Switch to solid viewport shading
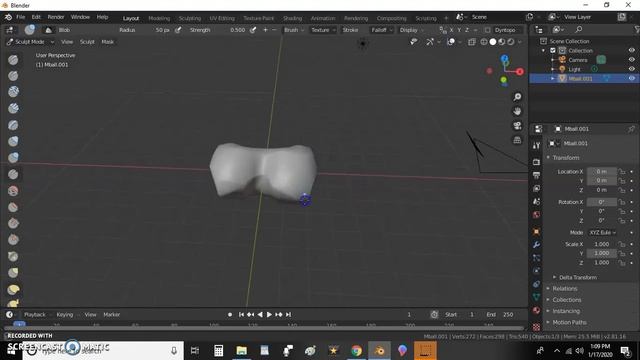Viewport: 640px width, 360px height. (493, 42)
